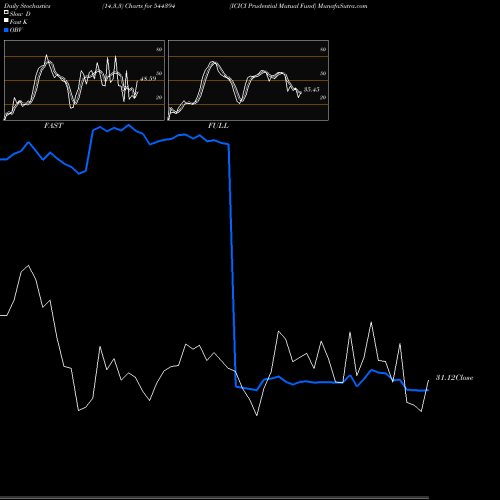The height and width of the screenshot is (500, 500).
Task: Open the FULL stochastic chart panel
Action: 248,80
